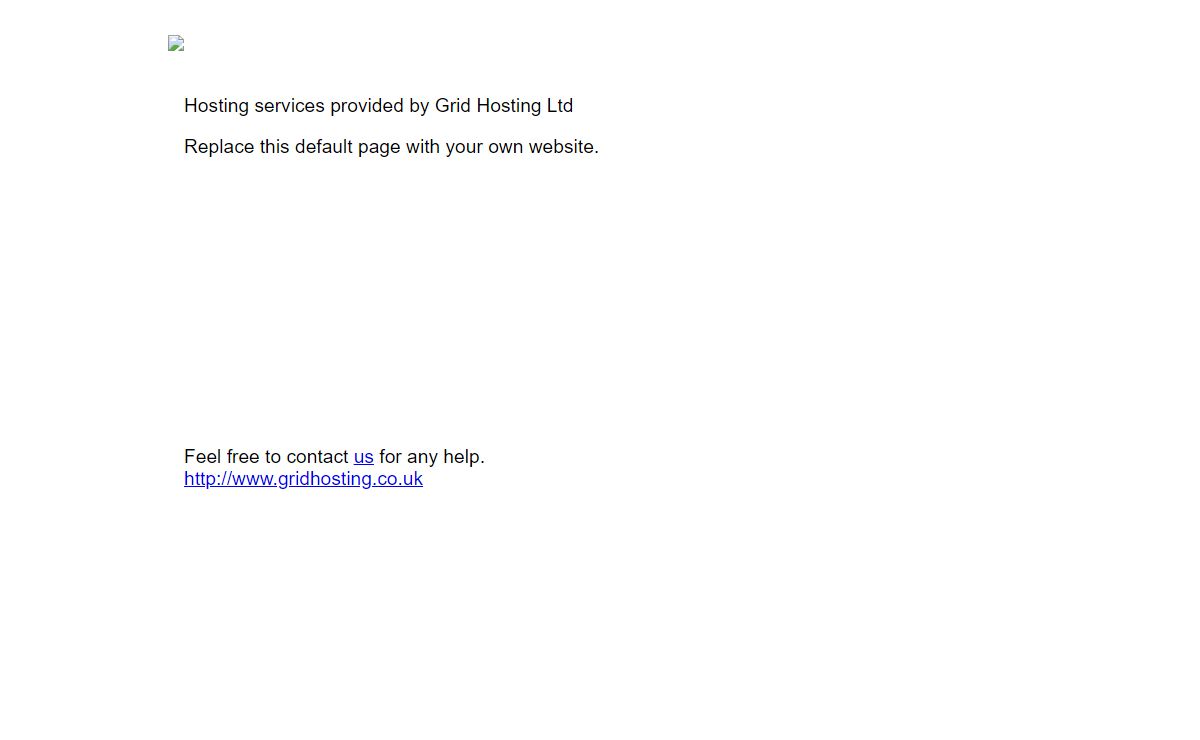The height and width of the screenshot is (740, 1200).
Task: Click the broken image icon at top
Action: pos(176,43)
